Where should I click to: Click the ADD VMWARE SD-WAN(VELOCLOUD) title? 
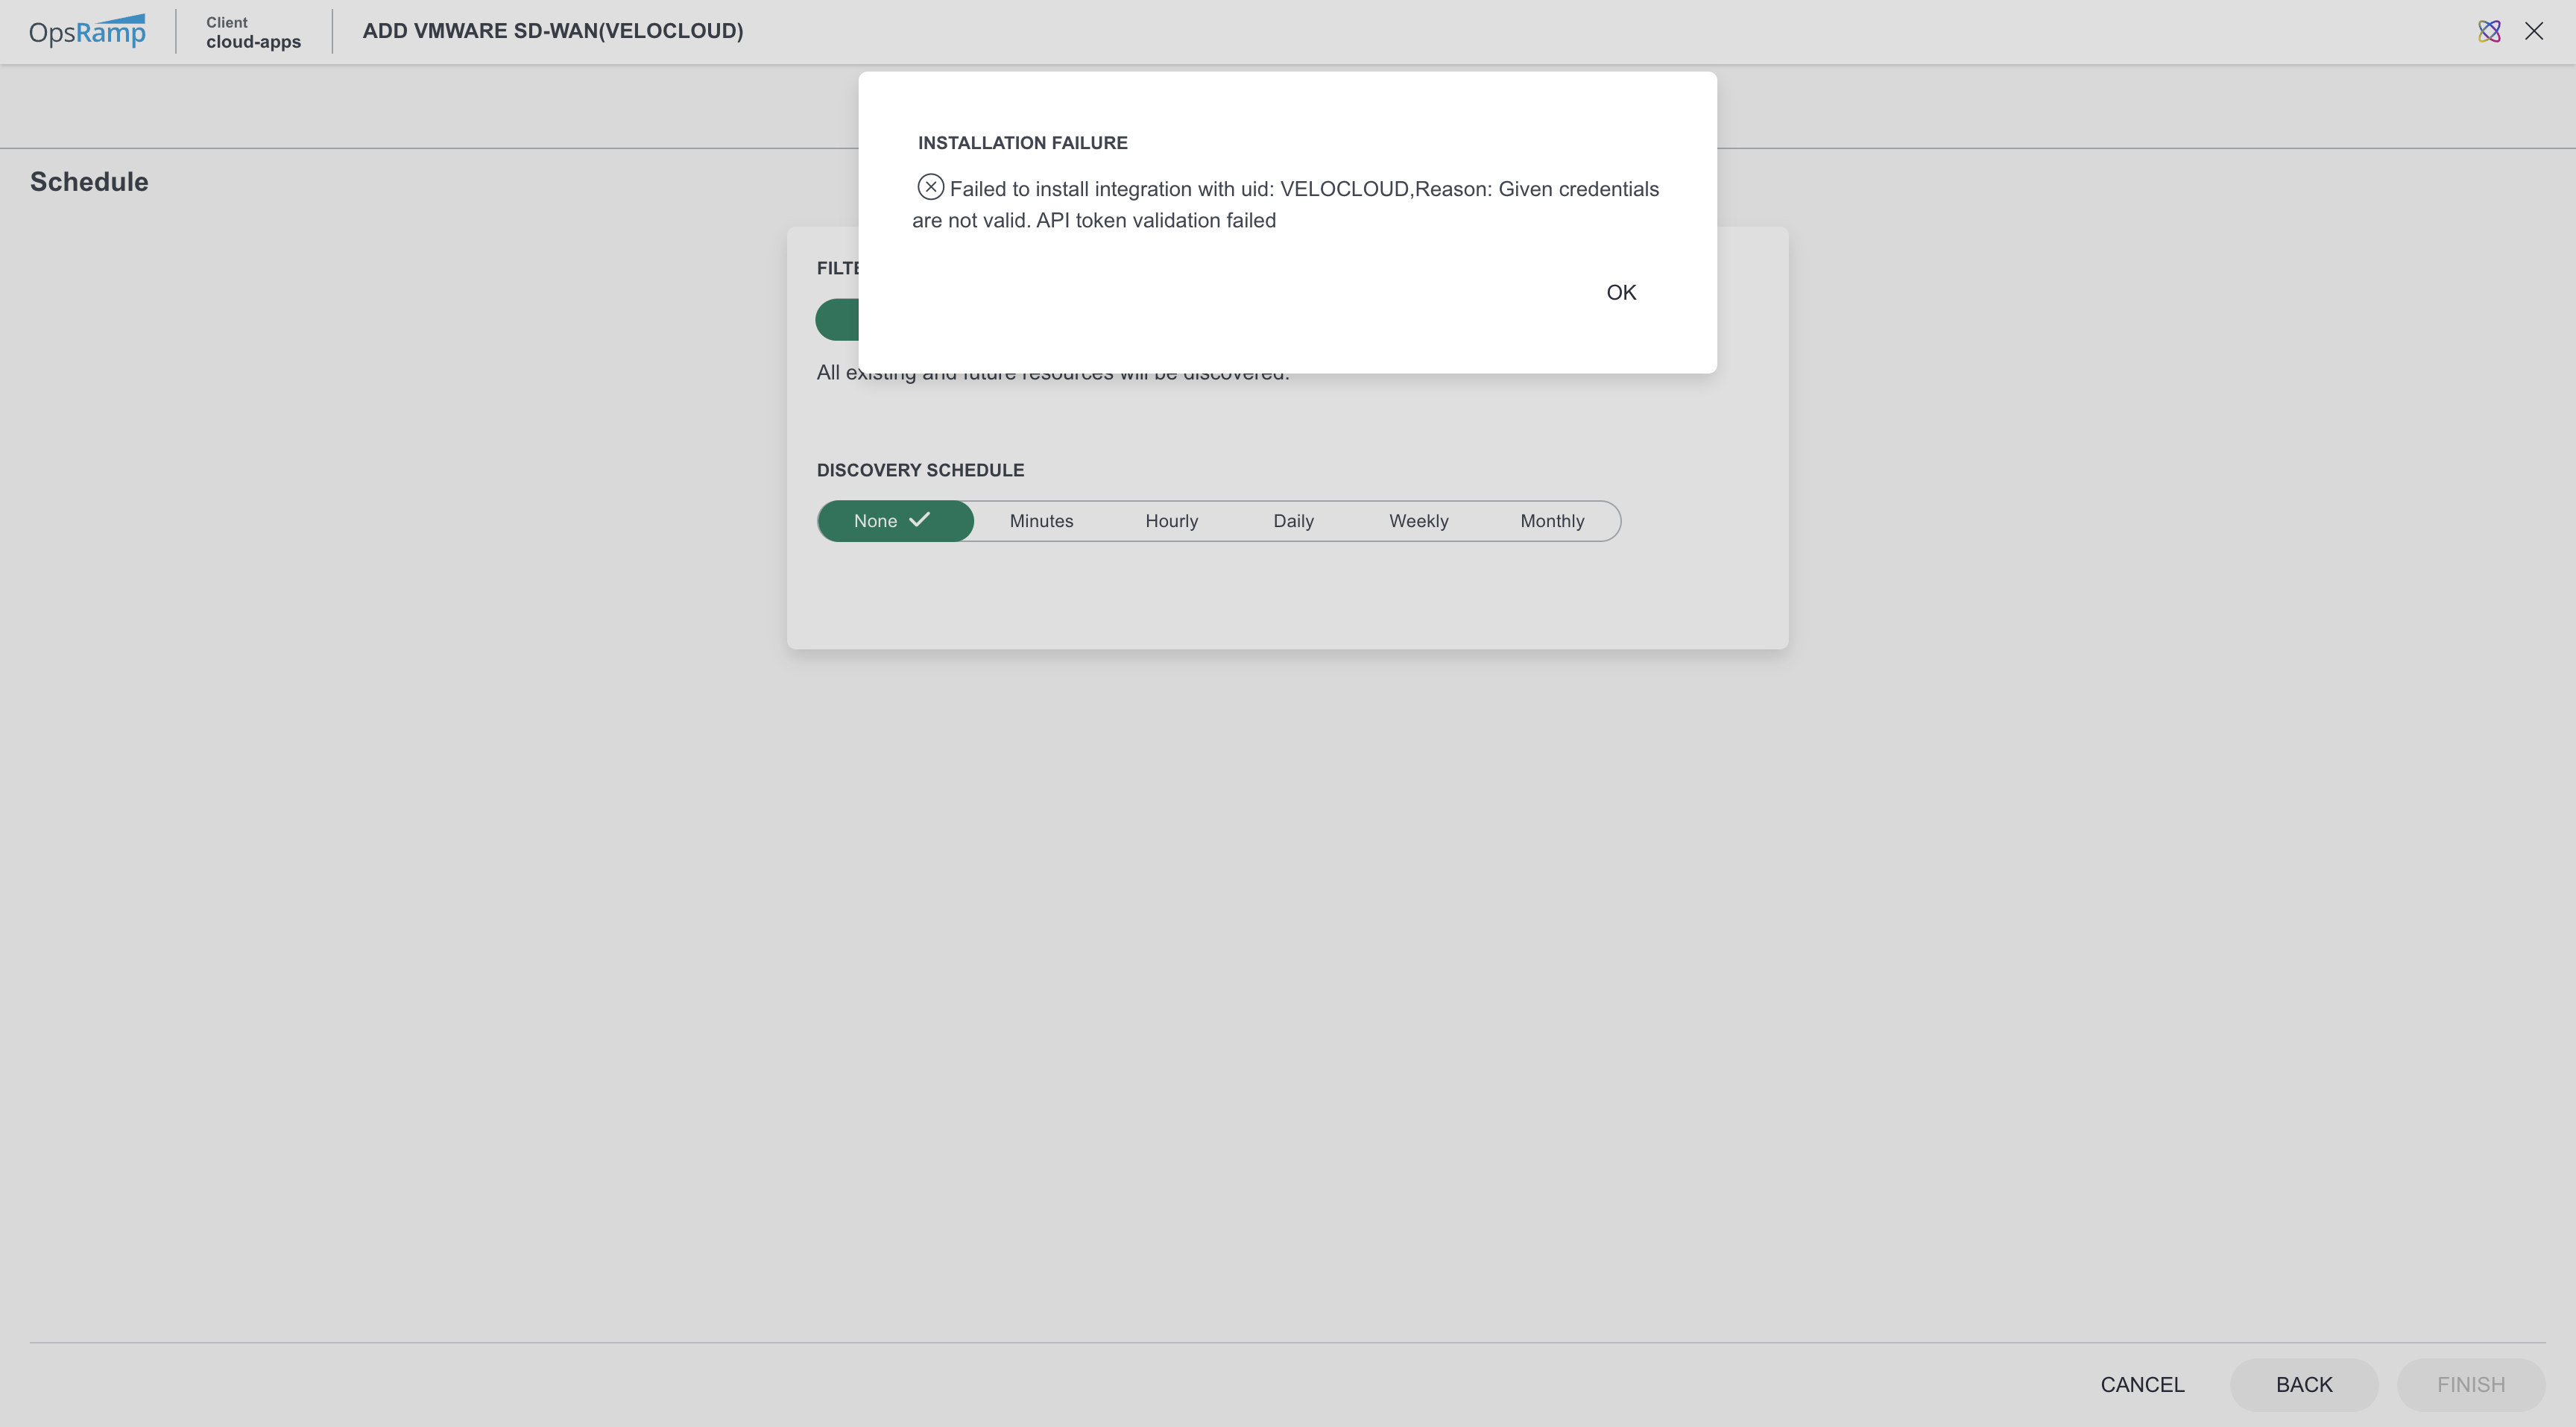(x=553, y=31)
